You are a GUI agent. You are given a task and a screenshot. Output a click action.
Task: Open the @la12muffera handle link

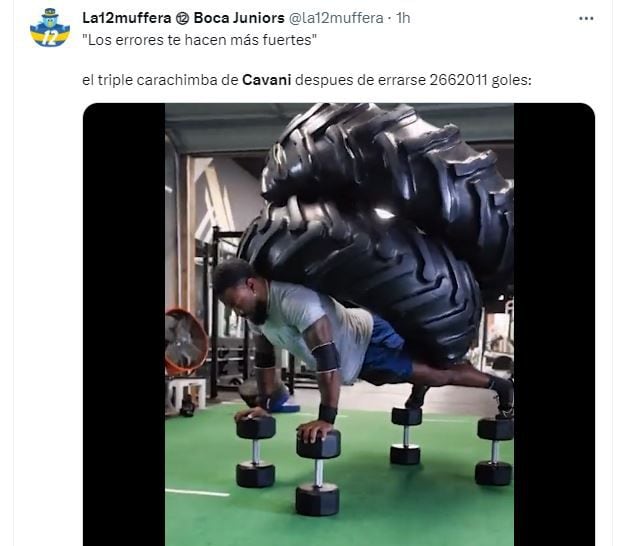[x=336, y=18]
